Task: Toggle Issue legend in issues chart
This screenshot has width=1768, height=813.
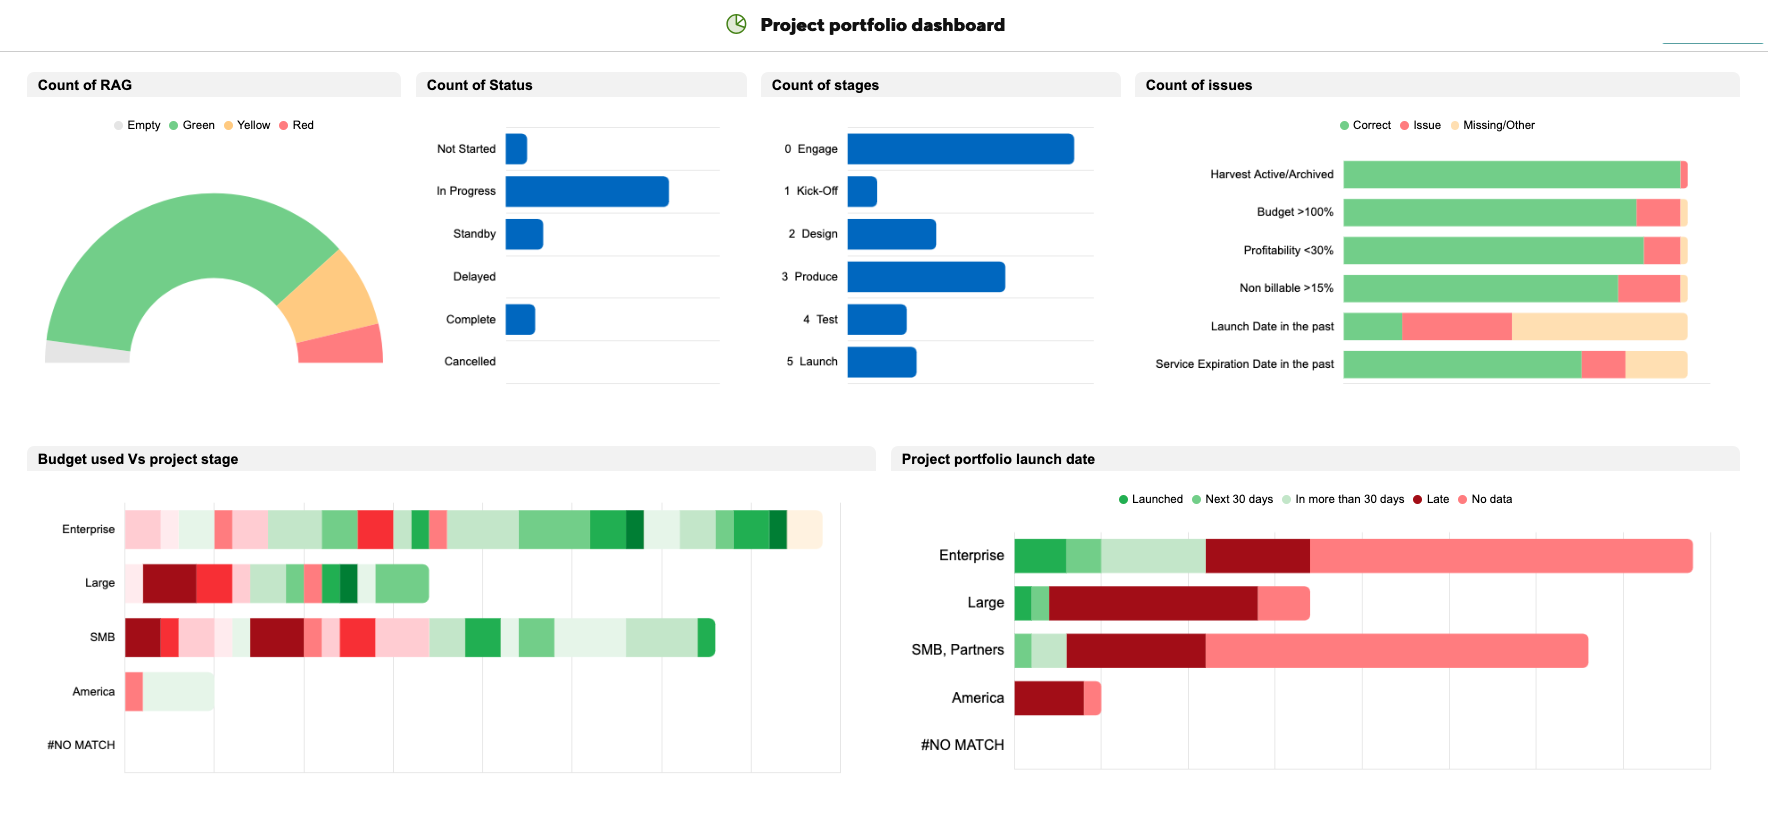Action: (1420, 125)
